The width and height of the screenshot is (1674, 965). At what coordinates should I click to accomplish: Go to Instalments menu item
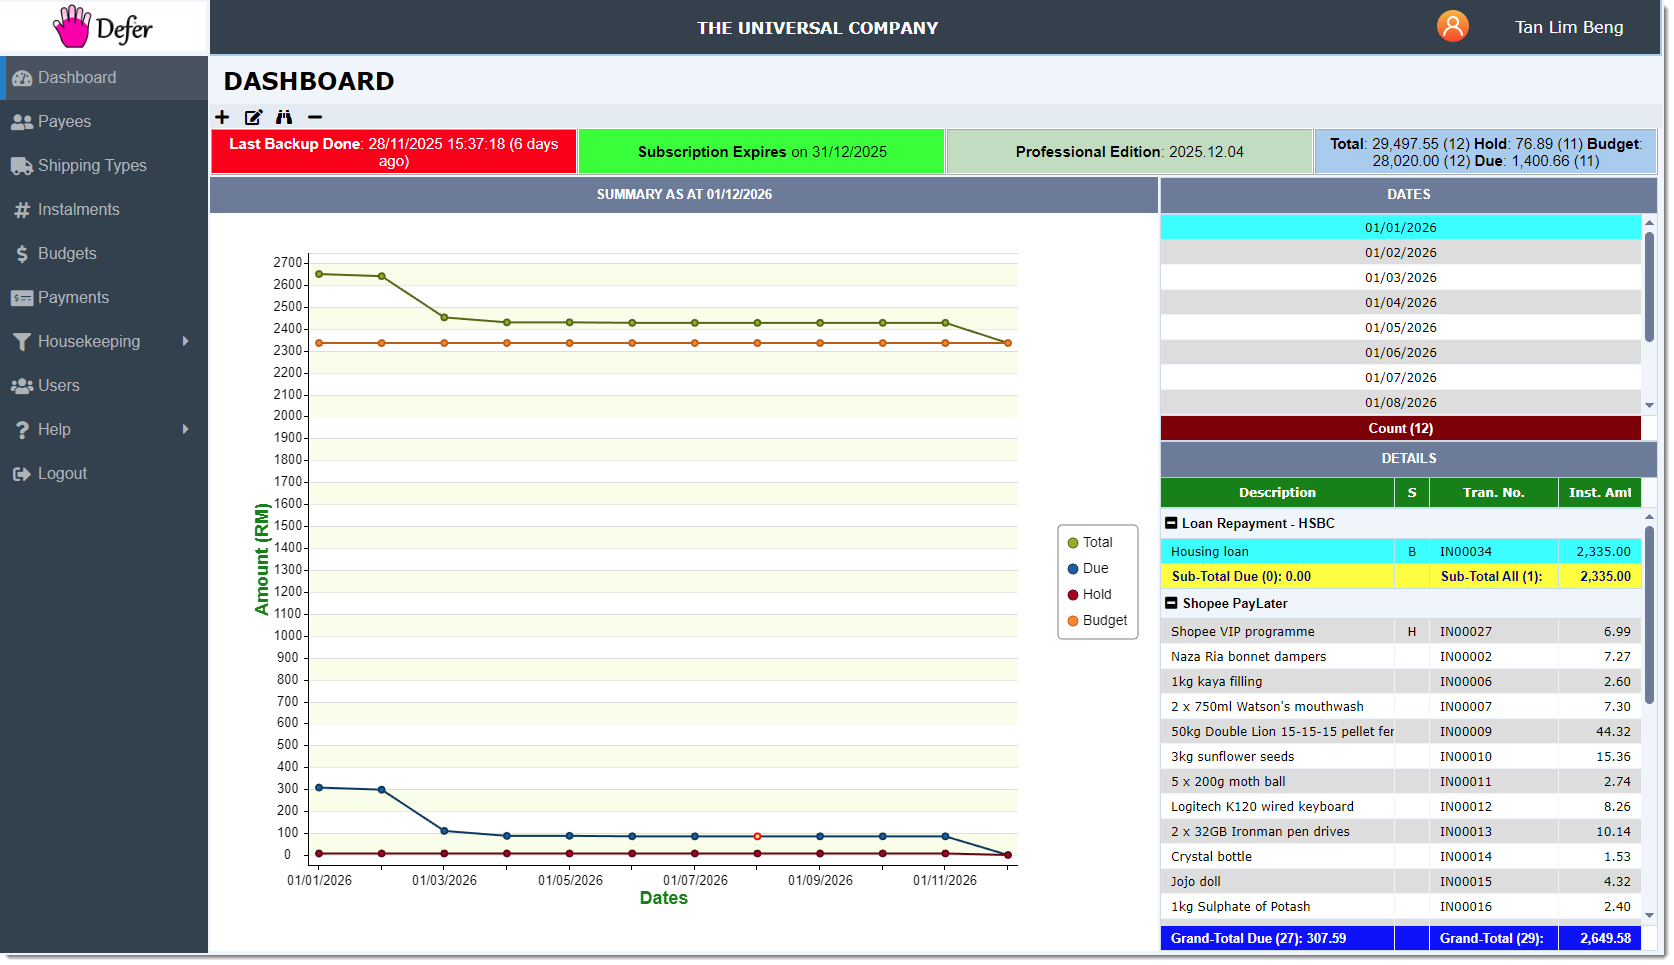[78, 210]
